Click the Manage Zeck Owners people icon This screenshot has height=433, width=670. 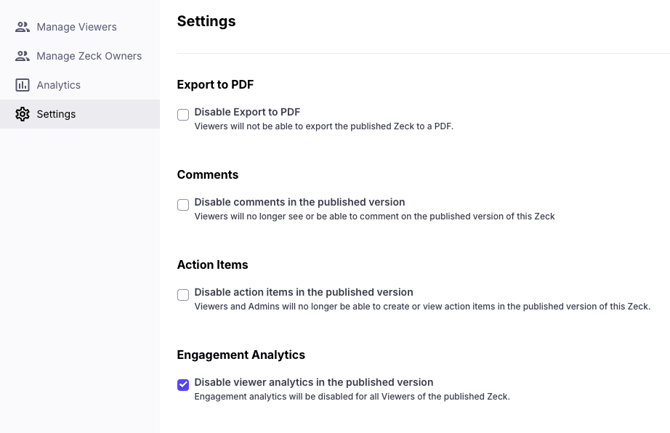tap(22, 56)
